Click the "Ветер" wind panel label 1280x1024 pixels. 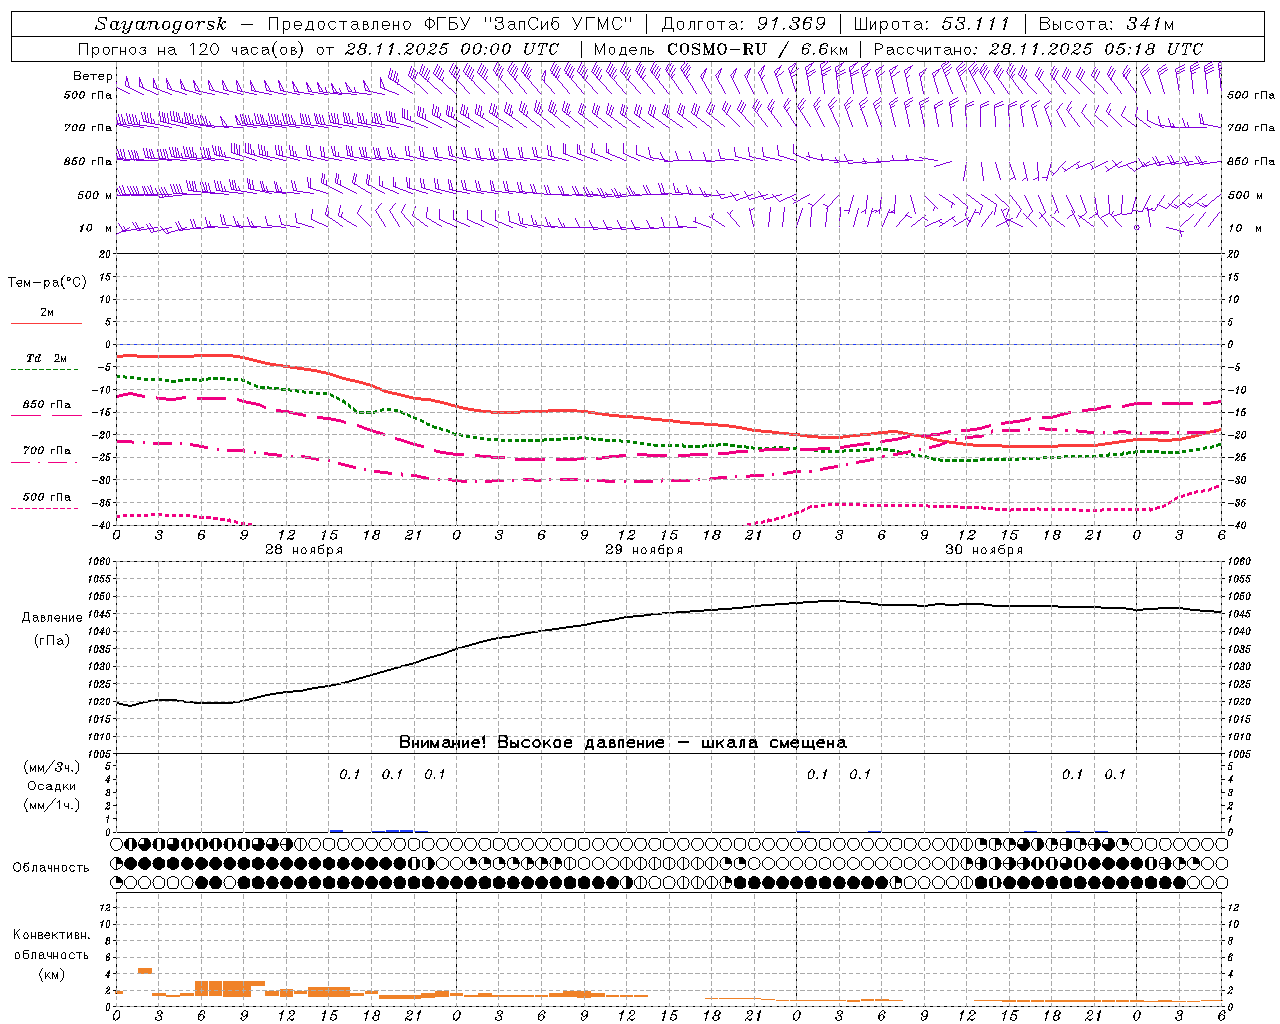pyautogui.click(x=92, y=76)
